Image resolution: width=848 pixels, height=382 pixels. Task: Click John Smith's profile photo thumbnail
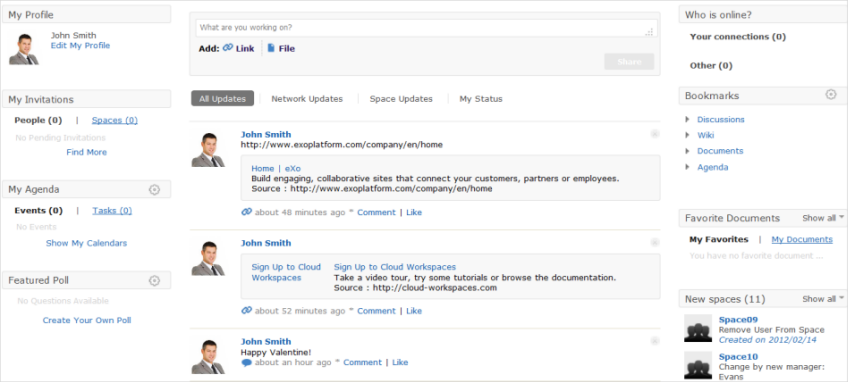click(x=24, y=49)
